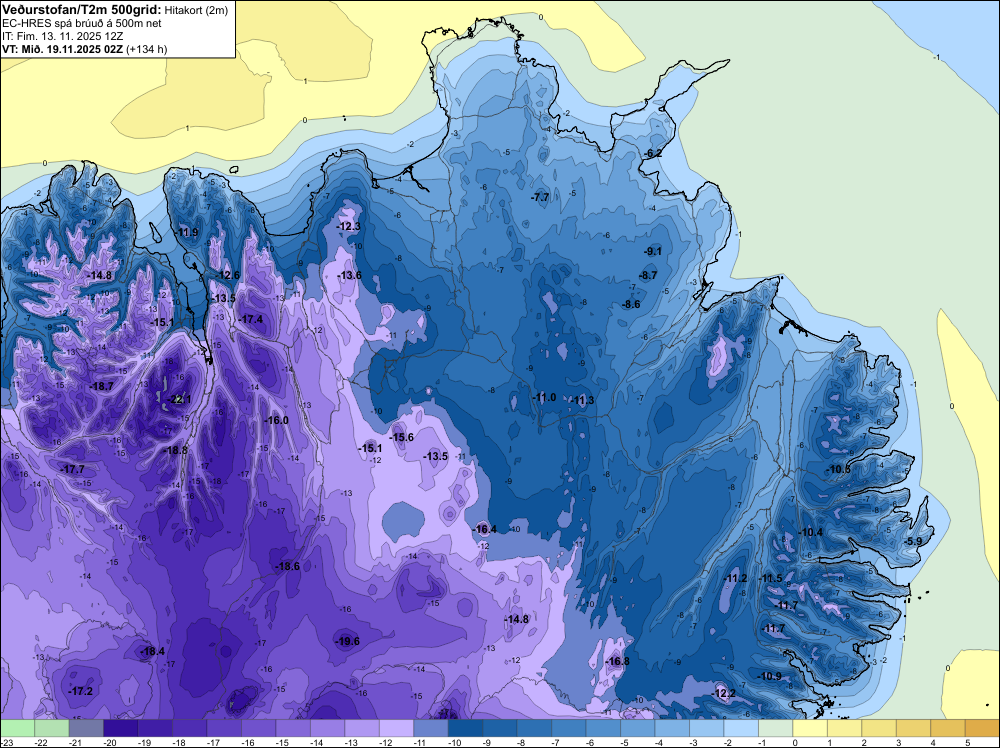The height and width of the screenshot is (748, 1000).
Task: Click the -10.4 temperature label
Action: point(811,532)
